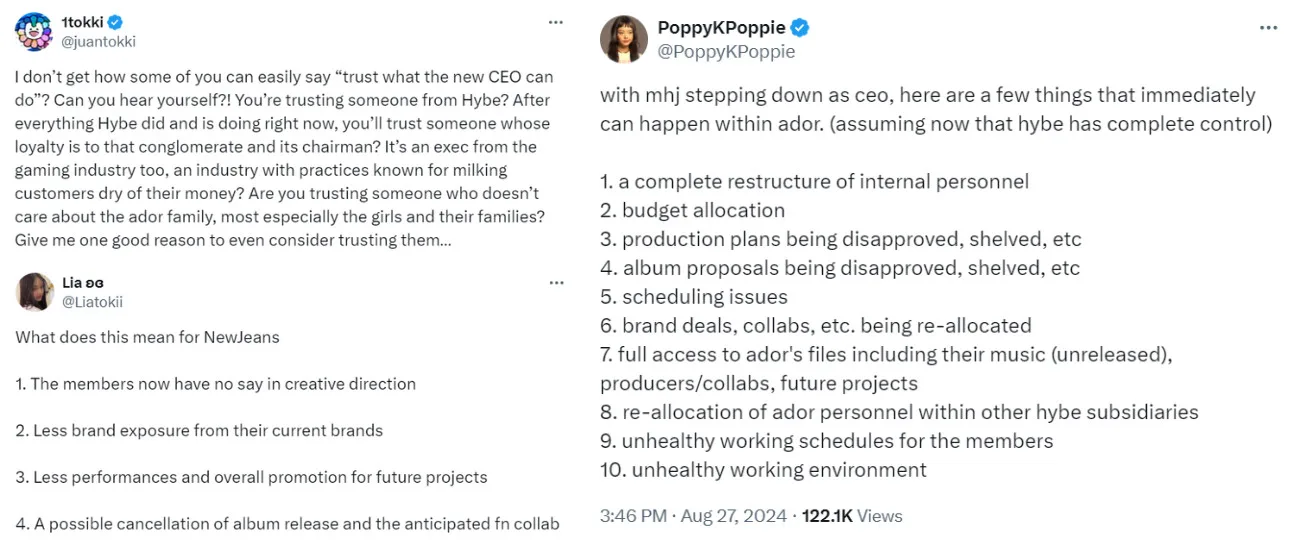Click the verified badge next to PoppyKPoppie
1300x545 pixels.
801,28
